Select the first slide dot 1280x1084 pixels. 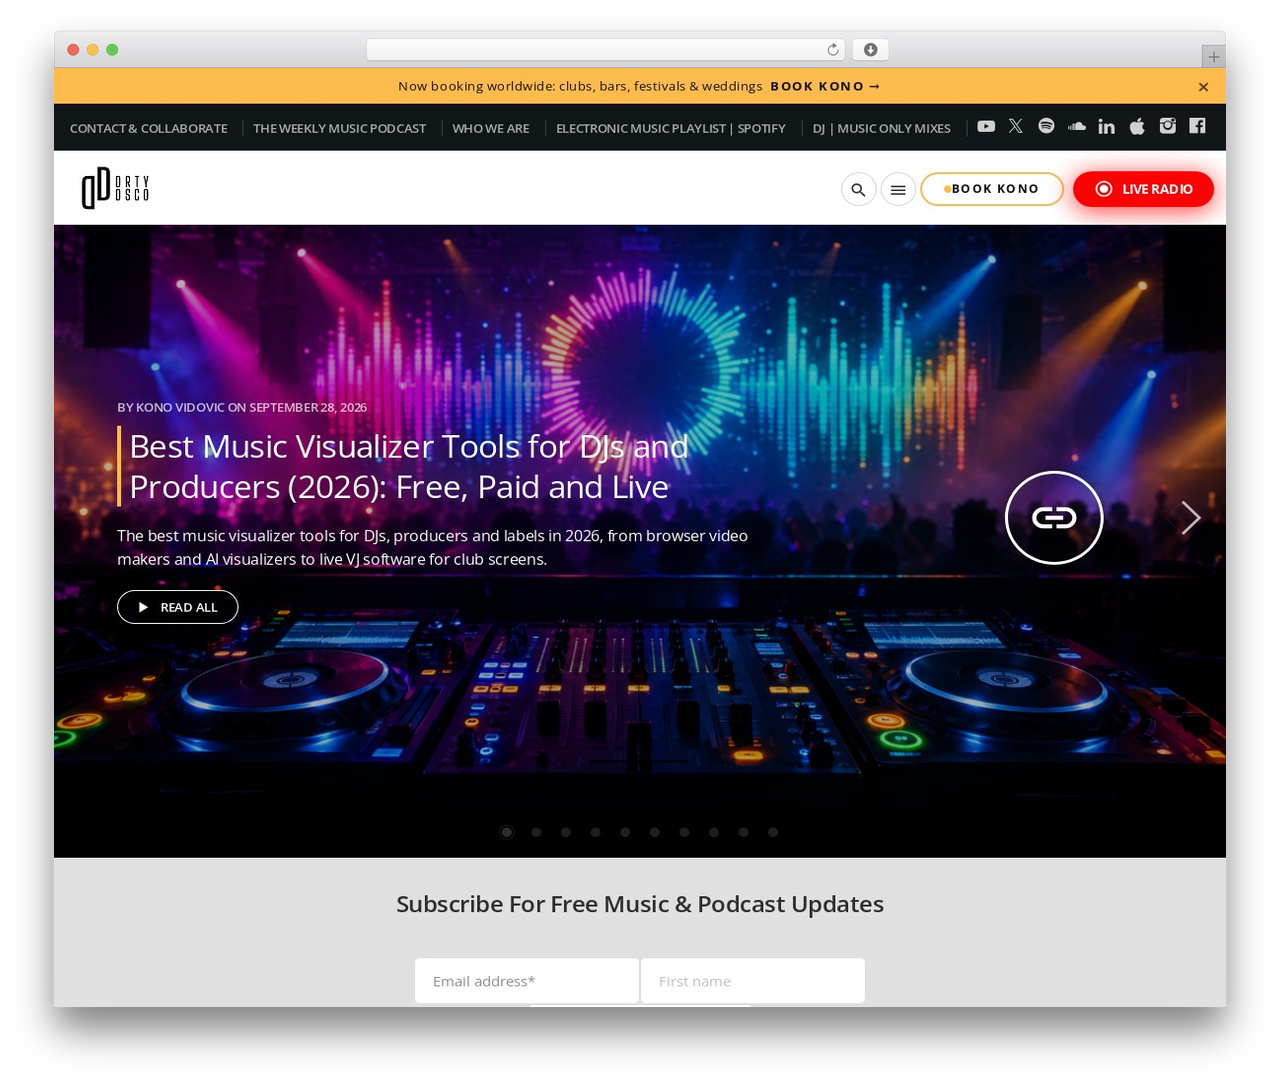507,832
